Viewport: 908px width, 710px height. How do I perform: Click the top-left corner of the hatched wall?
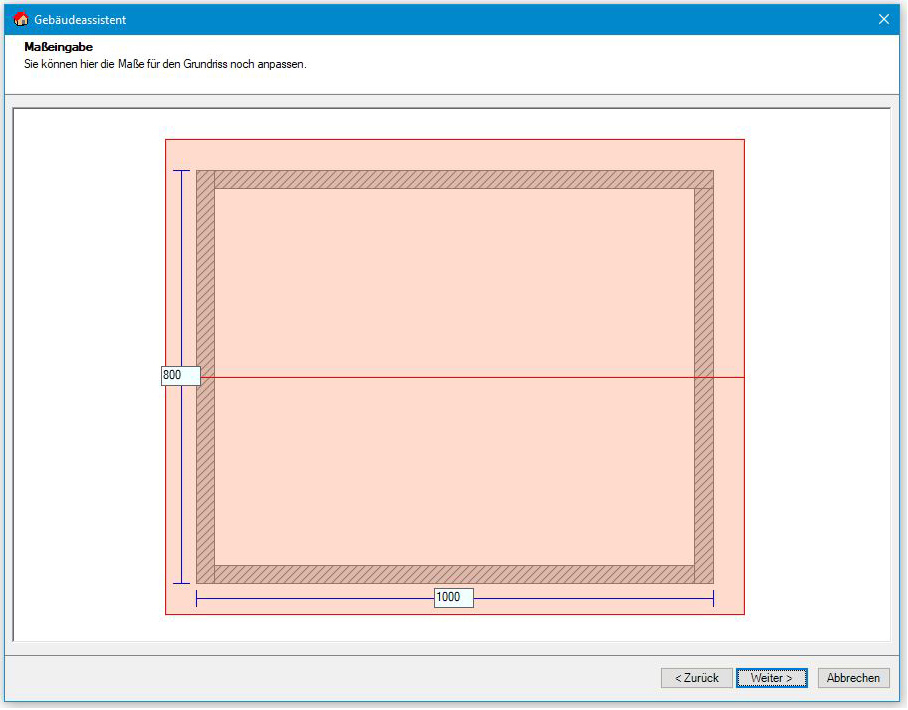205,179
